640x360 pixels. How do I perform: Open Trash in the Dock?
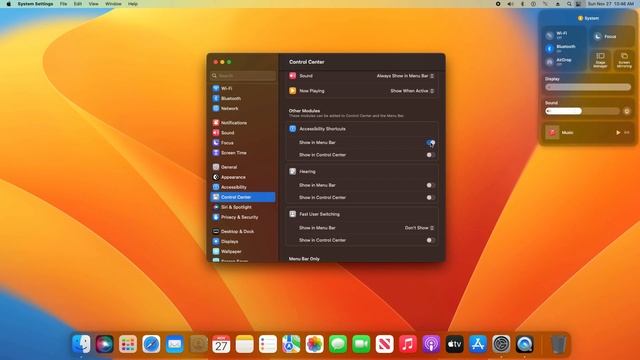[558, 344]
